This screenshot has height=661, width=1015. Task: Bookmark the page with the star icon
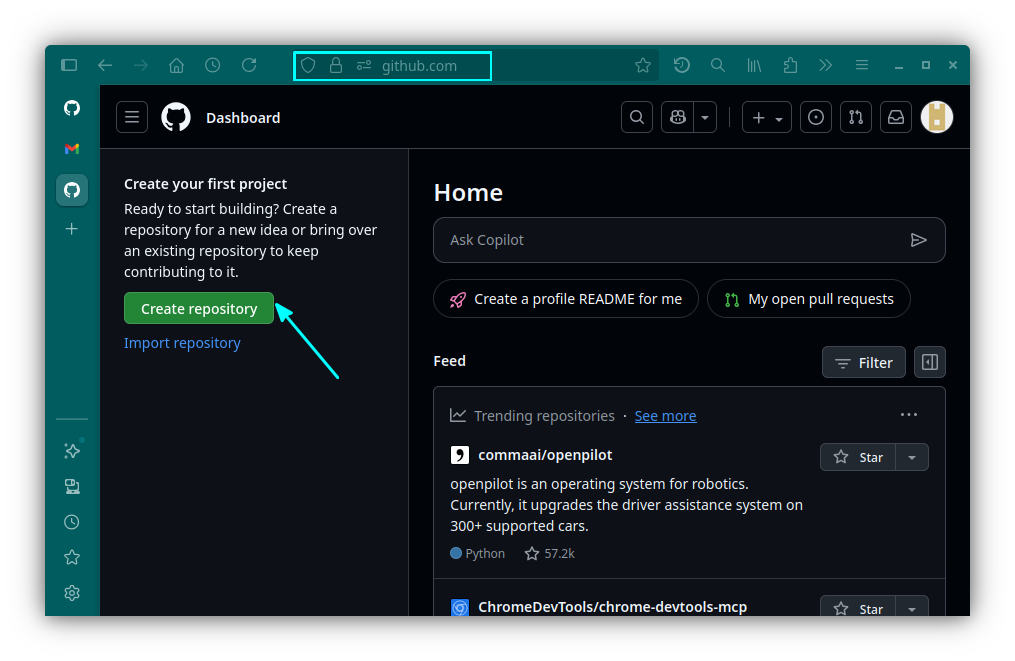[x=643, y=65]
